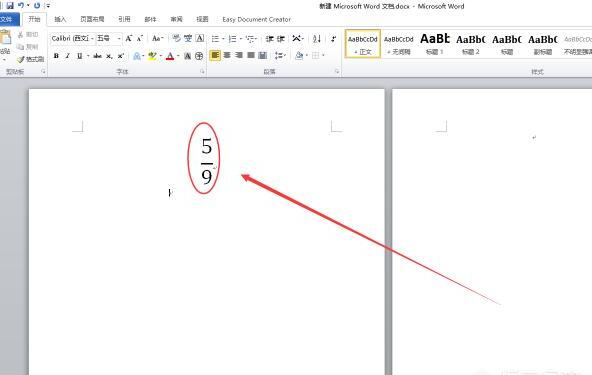Click the Sort A-Z icon
592x375 pixels.
[317, 39]
